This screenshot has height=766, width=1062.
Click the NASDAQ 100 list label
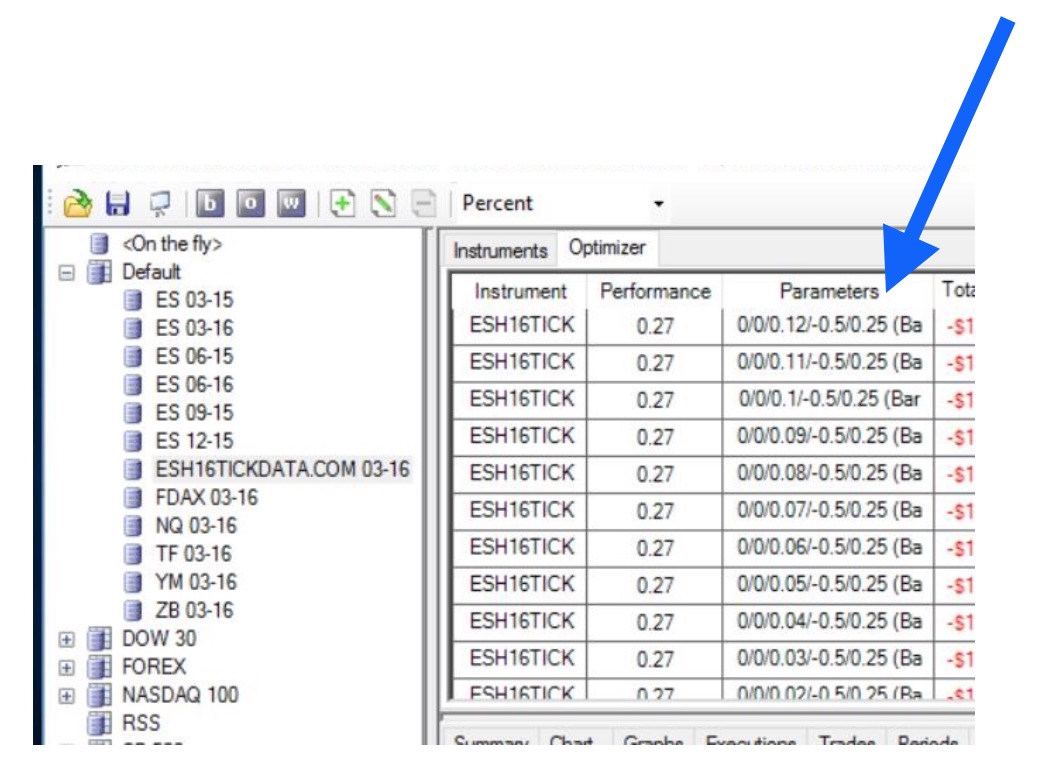pyautogui.click(x=180, y=696)
